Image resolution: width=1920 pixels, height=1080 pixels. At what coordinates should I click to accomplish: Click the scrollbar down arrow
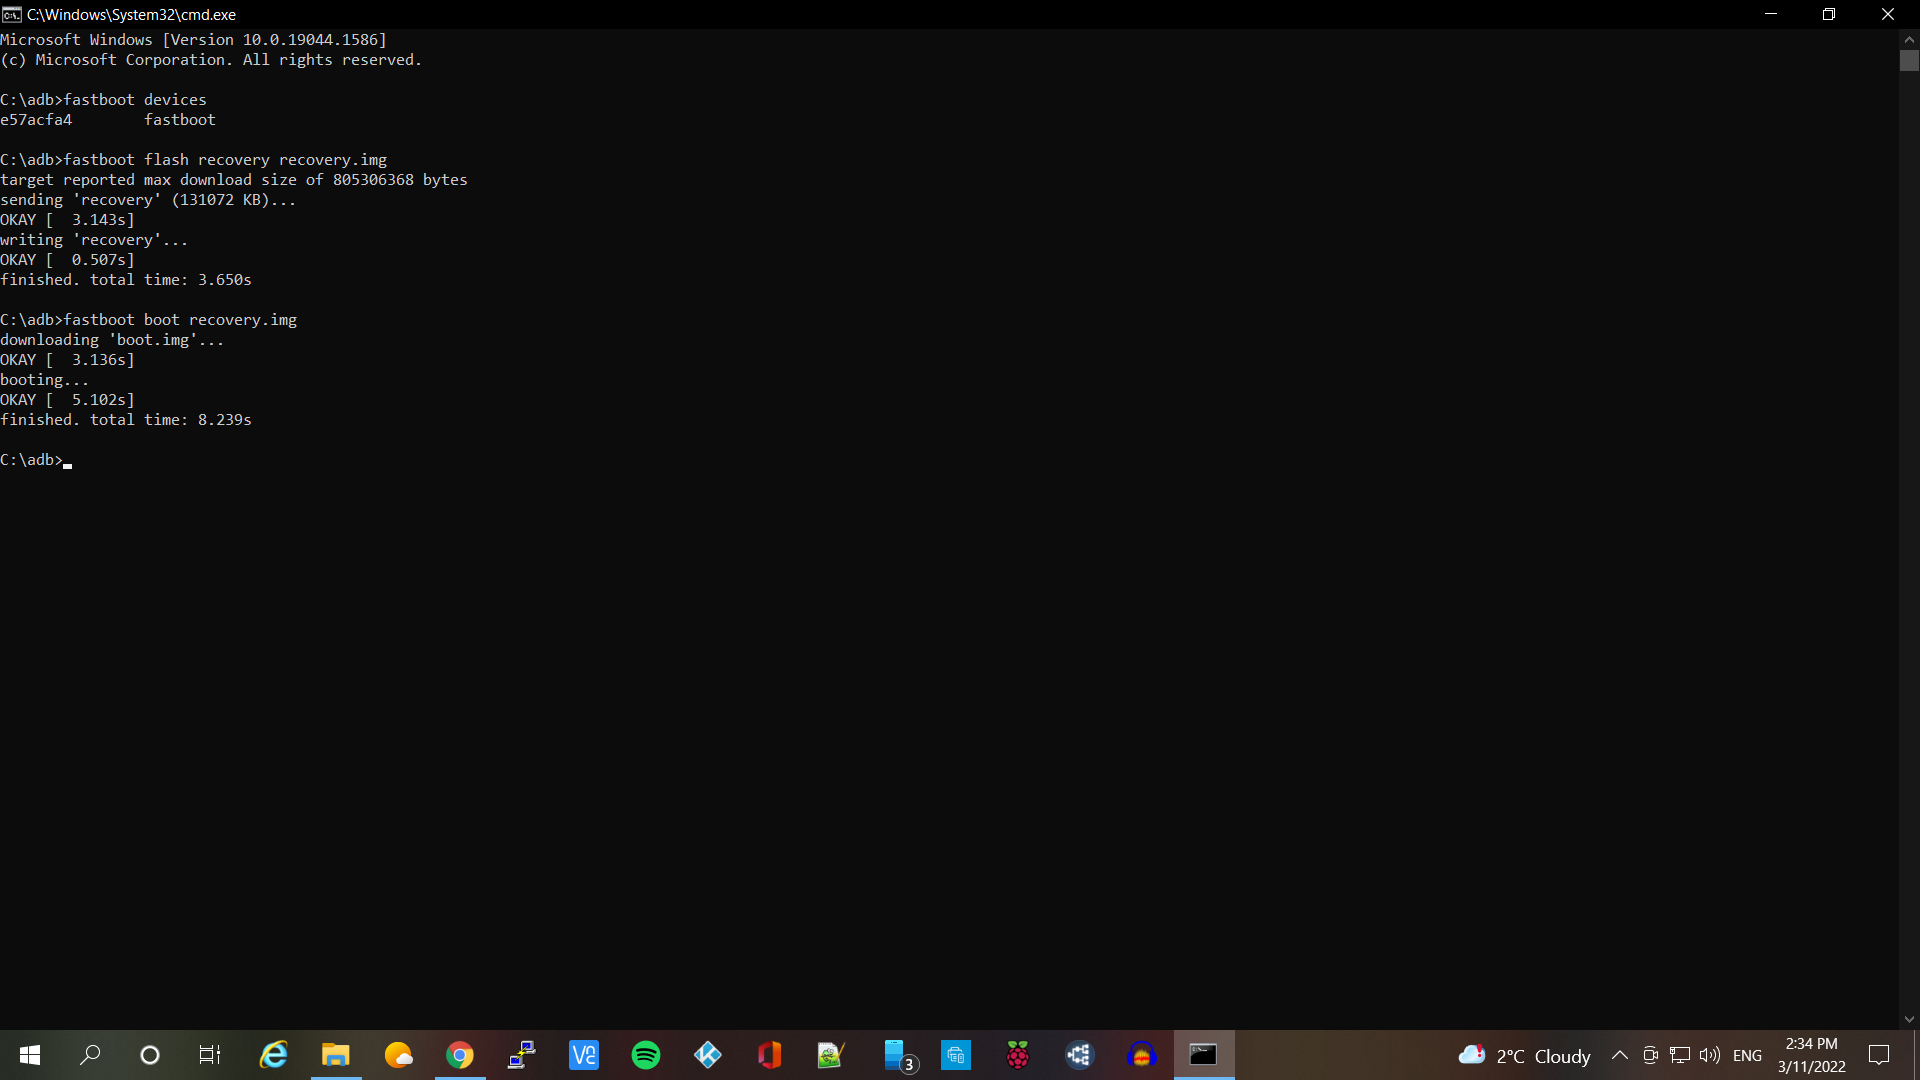1909,1020
